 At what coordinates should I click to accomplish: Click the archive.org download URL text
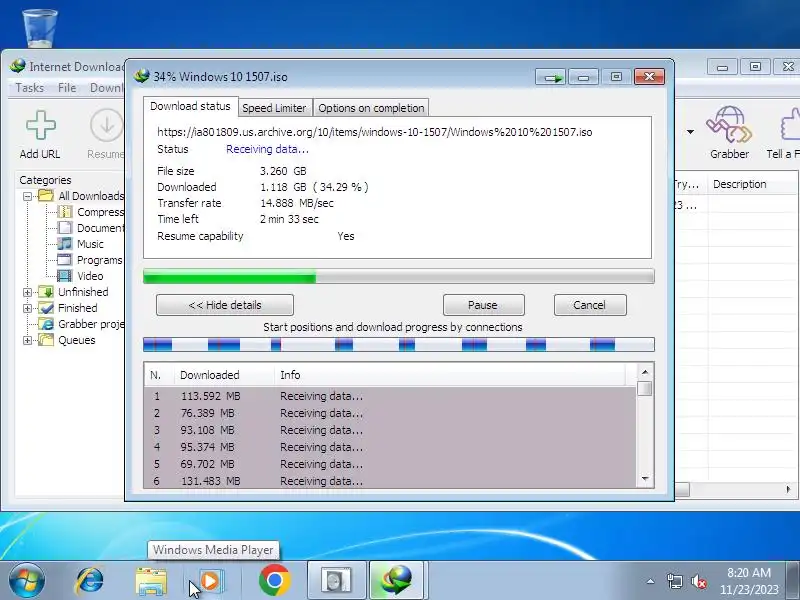[x=374, y=132]
